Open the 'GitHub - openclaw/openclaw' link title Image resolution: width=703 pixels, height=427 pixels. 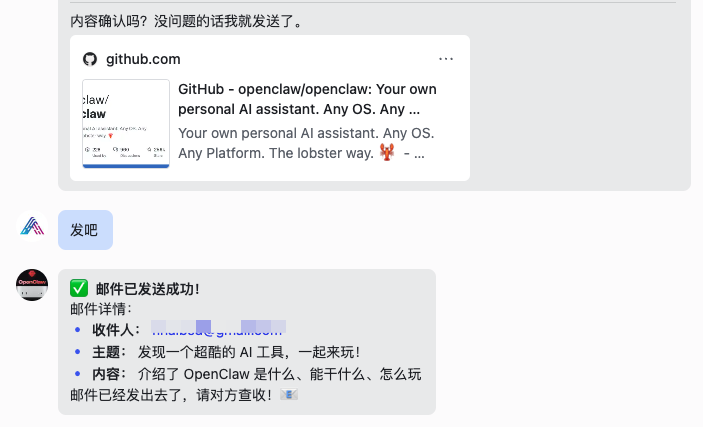point(307,99)
